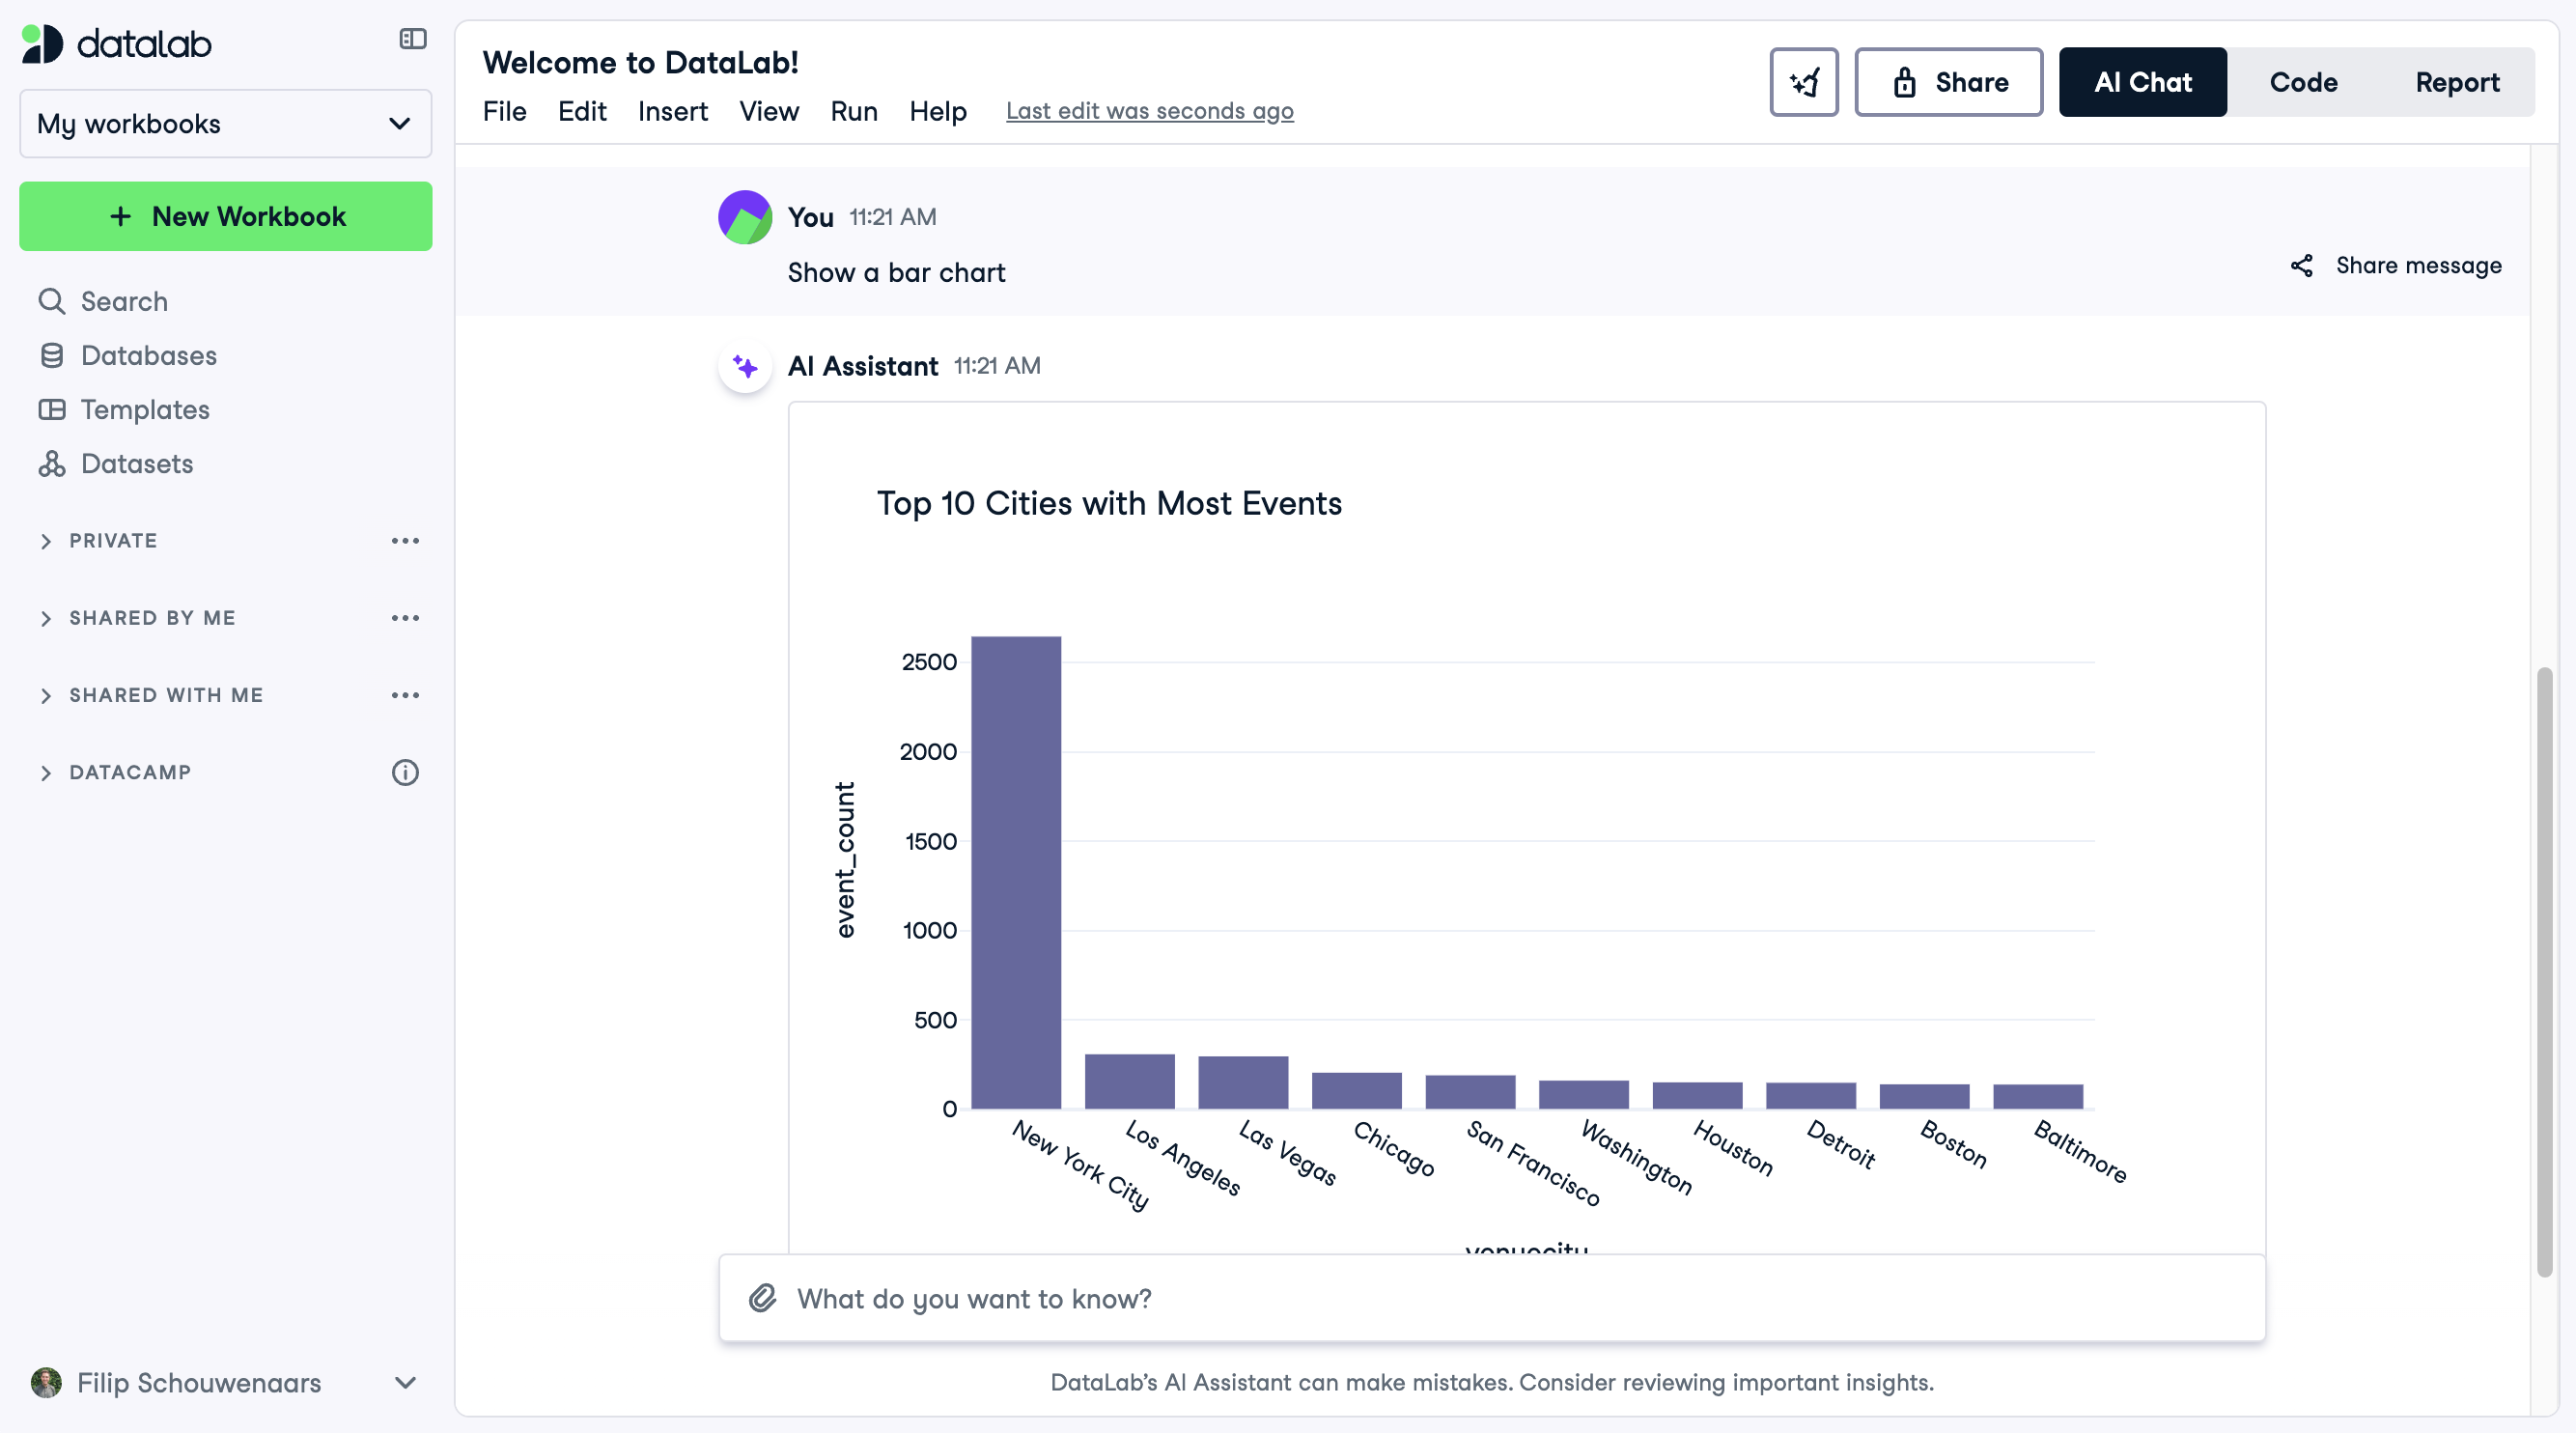Open options for Shared With Me
This screenshot has width=2576, height=1433.
[405, 695]
